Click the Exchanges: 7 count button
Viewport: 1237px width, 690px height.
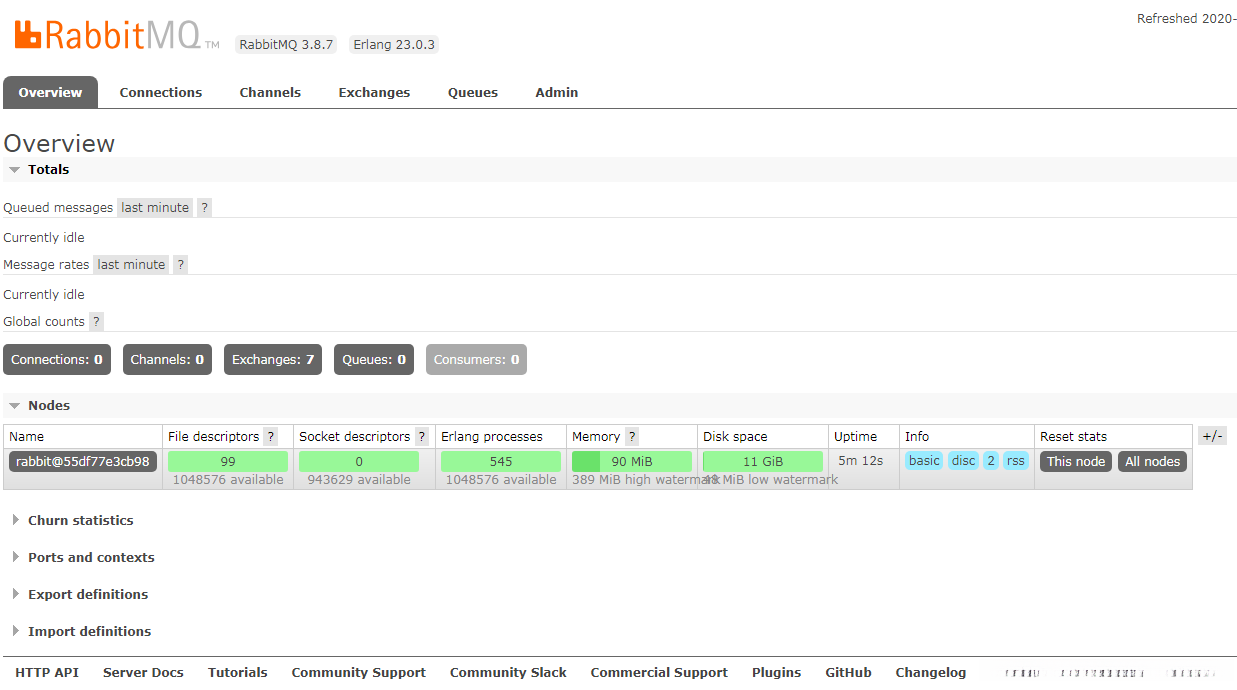[273, 360]
